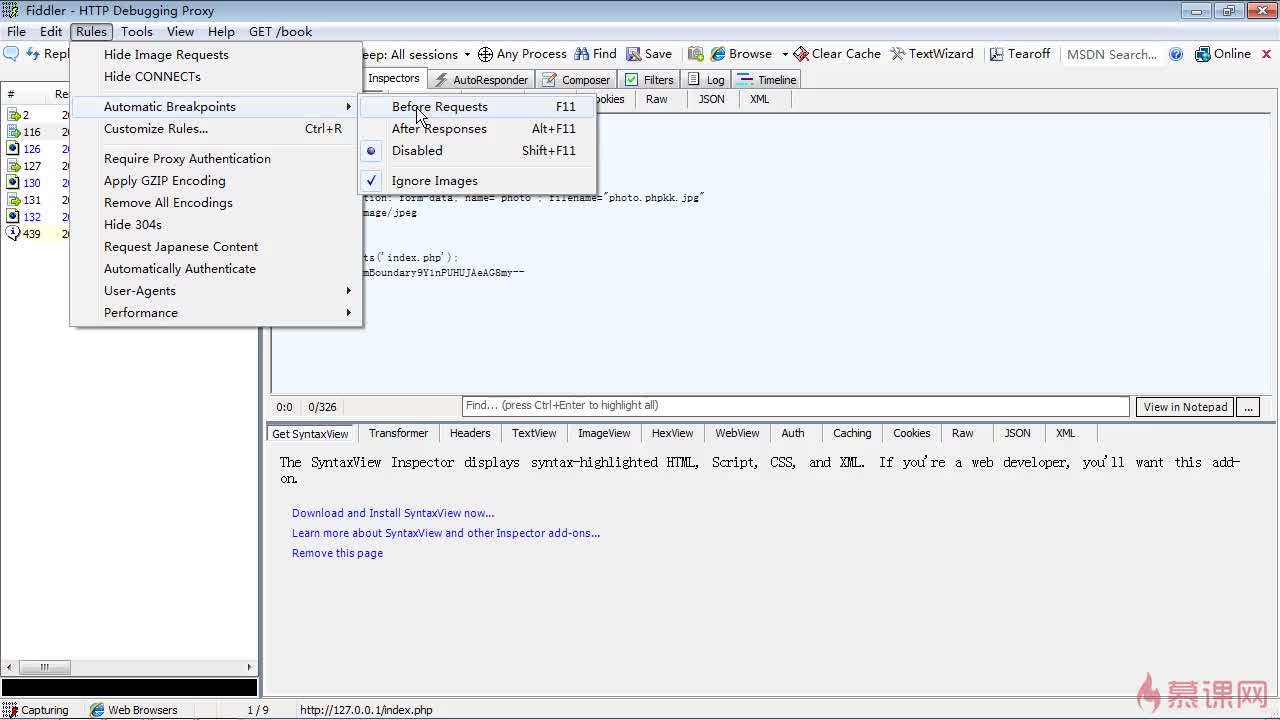
Task: Open the Rules menu
Action: point(91,31)
